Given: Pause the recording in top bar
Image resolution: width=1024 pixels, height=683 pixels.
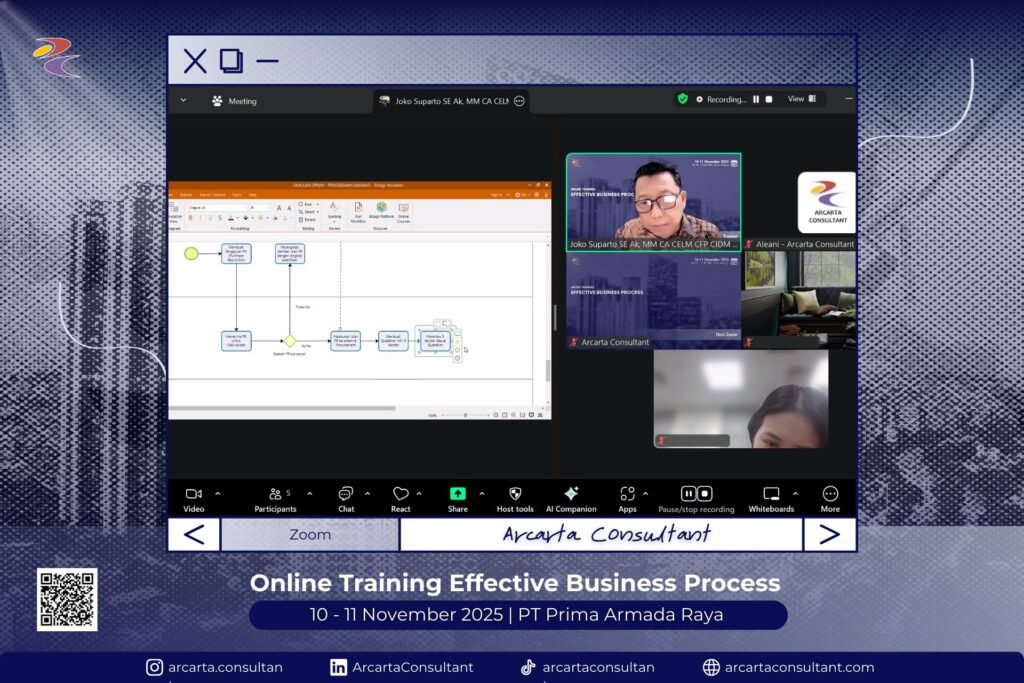Looking at the screenshot, I should tap(756, 99).
